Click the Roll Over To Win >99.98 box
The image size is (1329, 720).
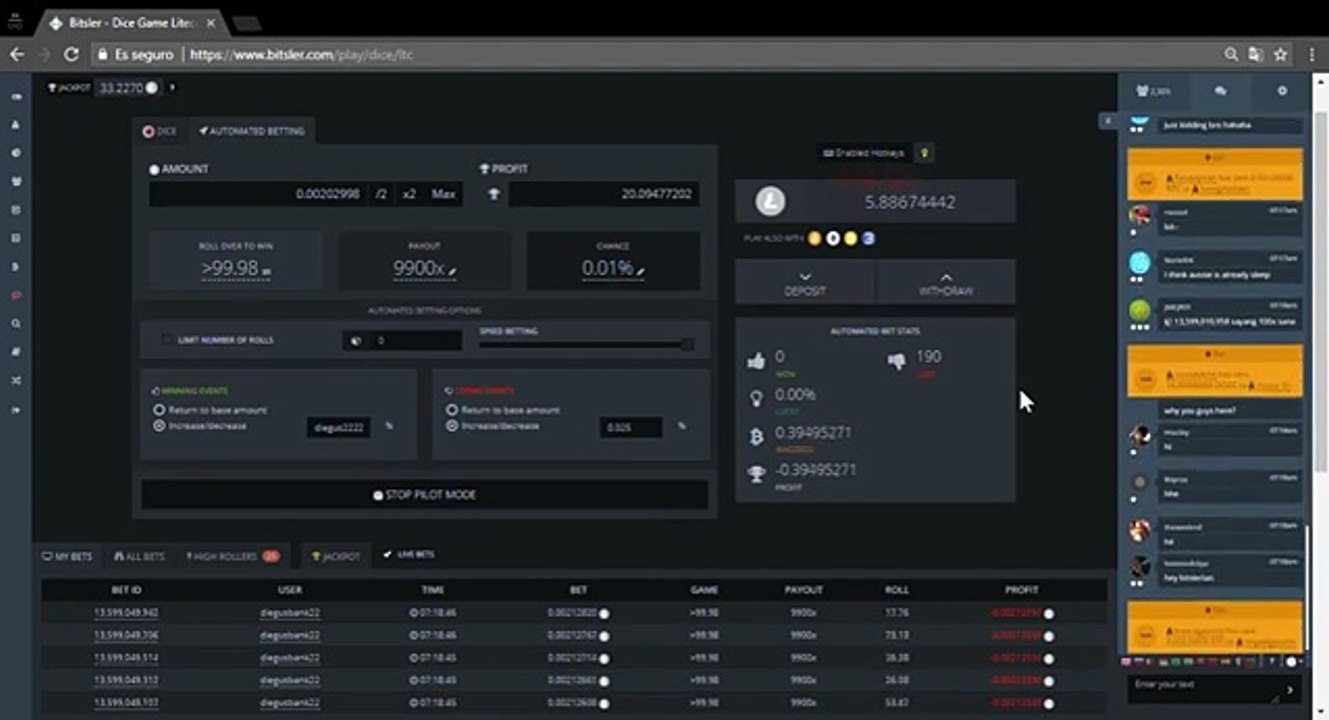[x=236, y=260]
